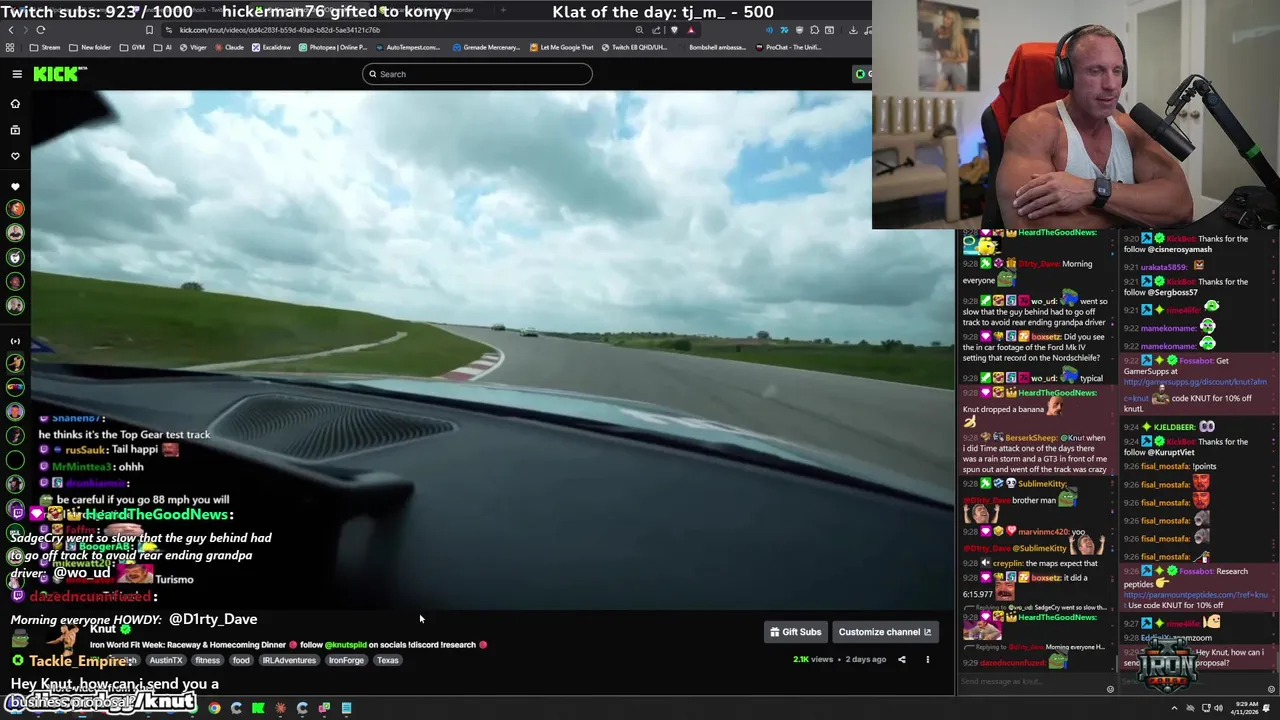
Task: Open the Kick hamburger sidebar menu
Action: 17,74
